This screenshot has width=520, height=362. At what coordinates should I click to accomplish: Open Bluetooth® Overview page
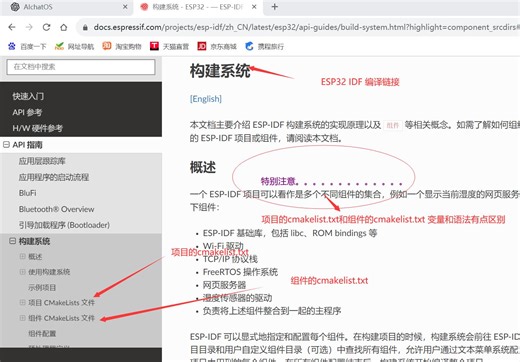tap(56, 209)
